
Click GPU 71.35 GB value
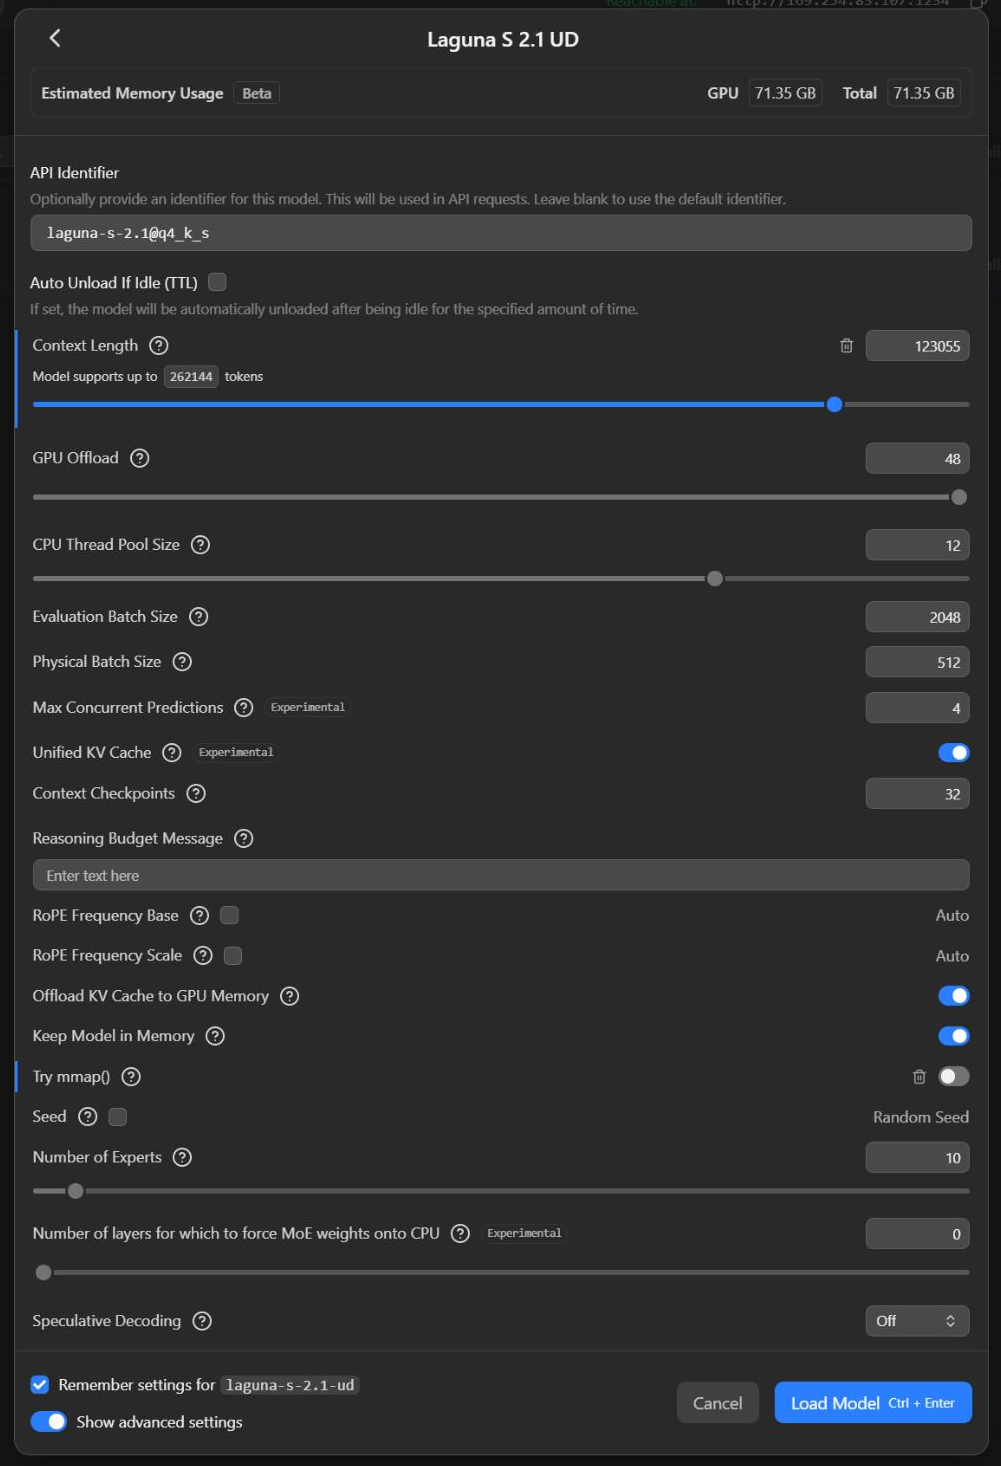(x=785, y=93)
